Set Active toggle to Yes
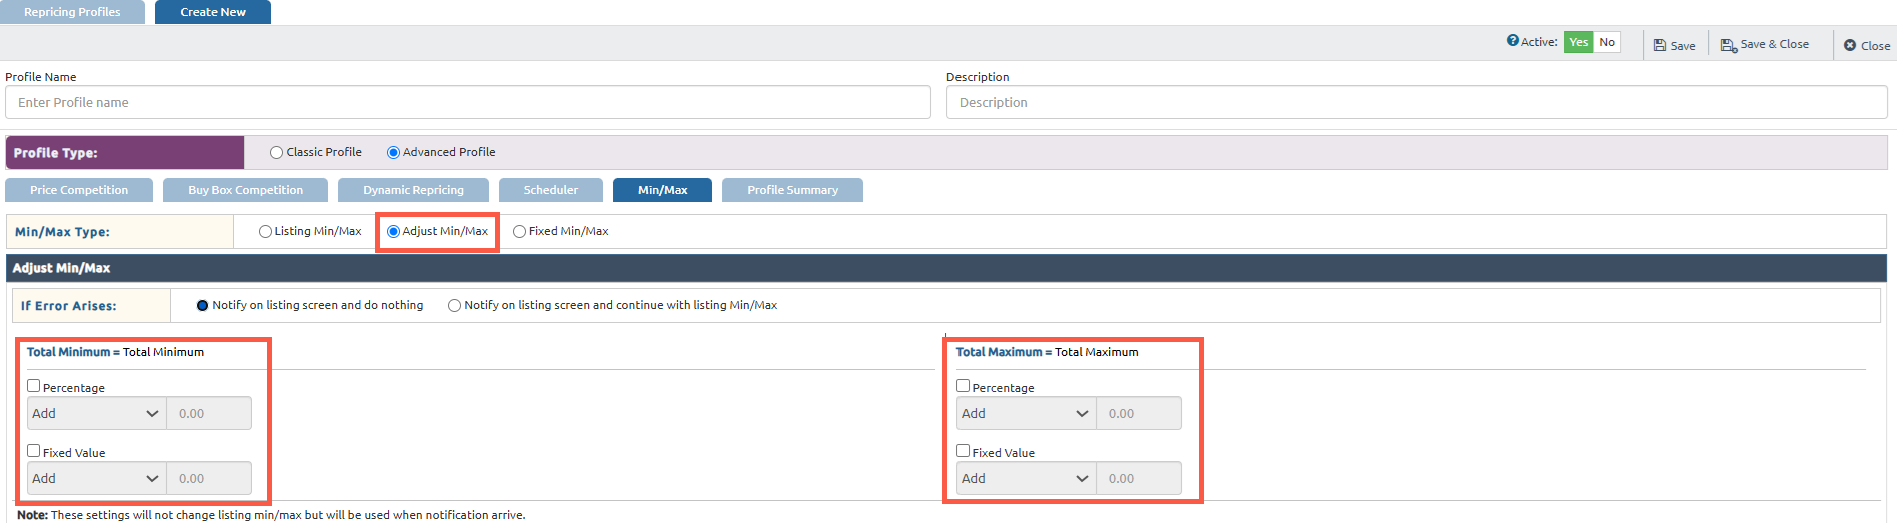Screen dimensions: 1897x523 tap(1578, 42)
